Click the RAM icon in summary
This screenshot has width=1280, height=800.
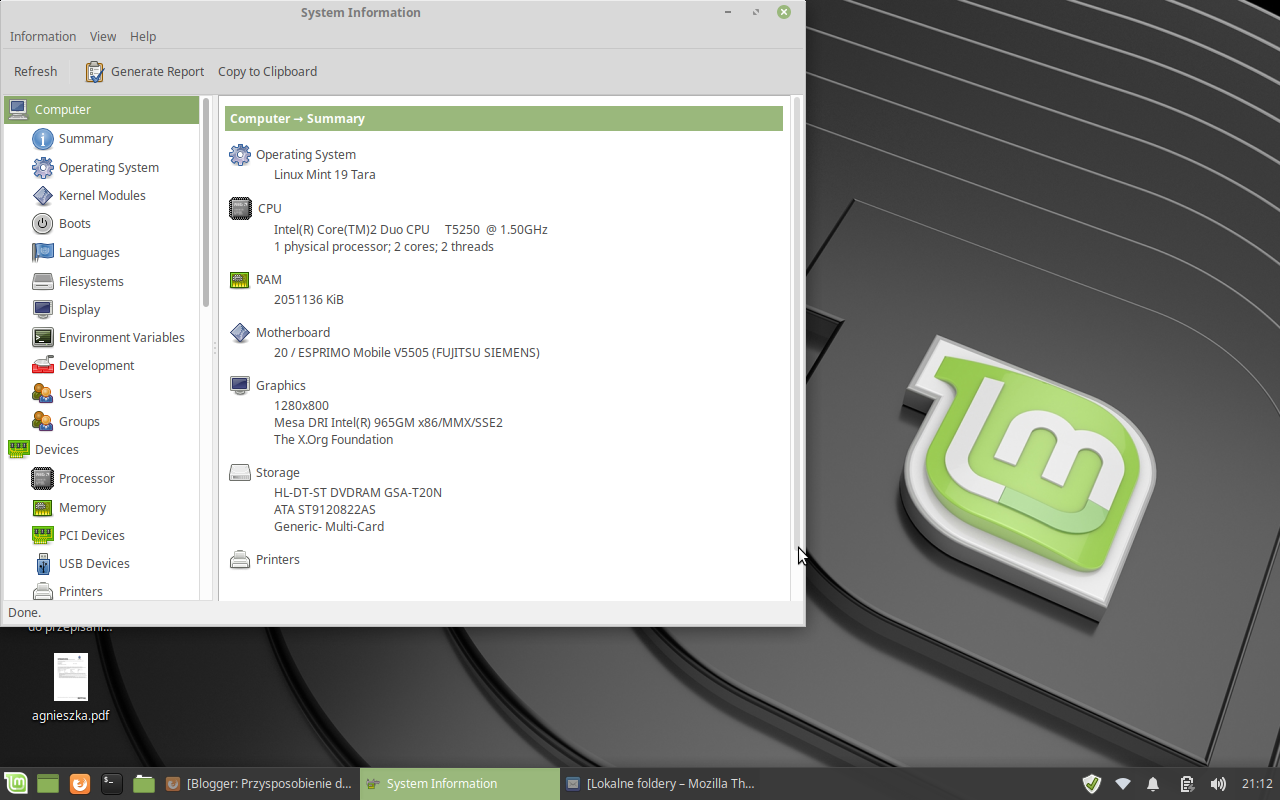click(x=239, y=280)
